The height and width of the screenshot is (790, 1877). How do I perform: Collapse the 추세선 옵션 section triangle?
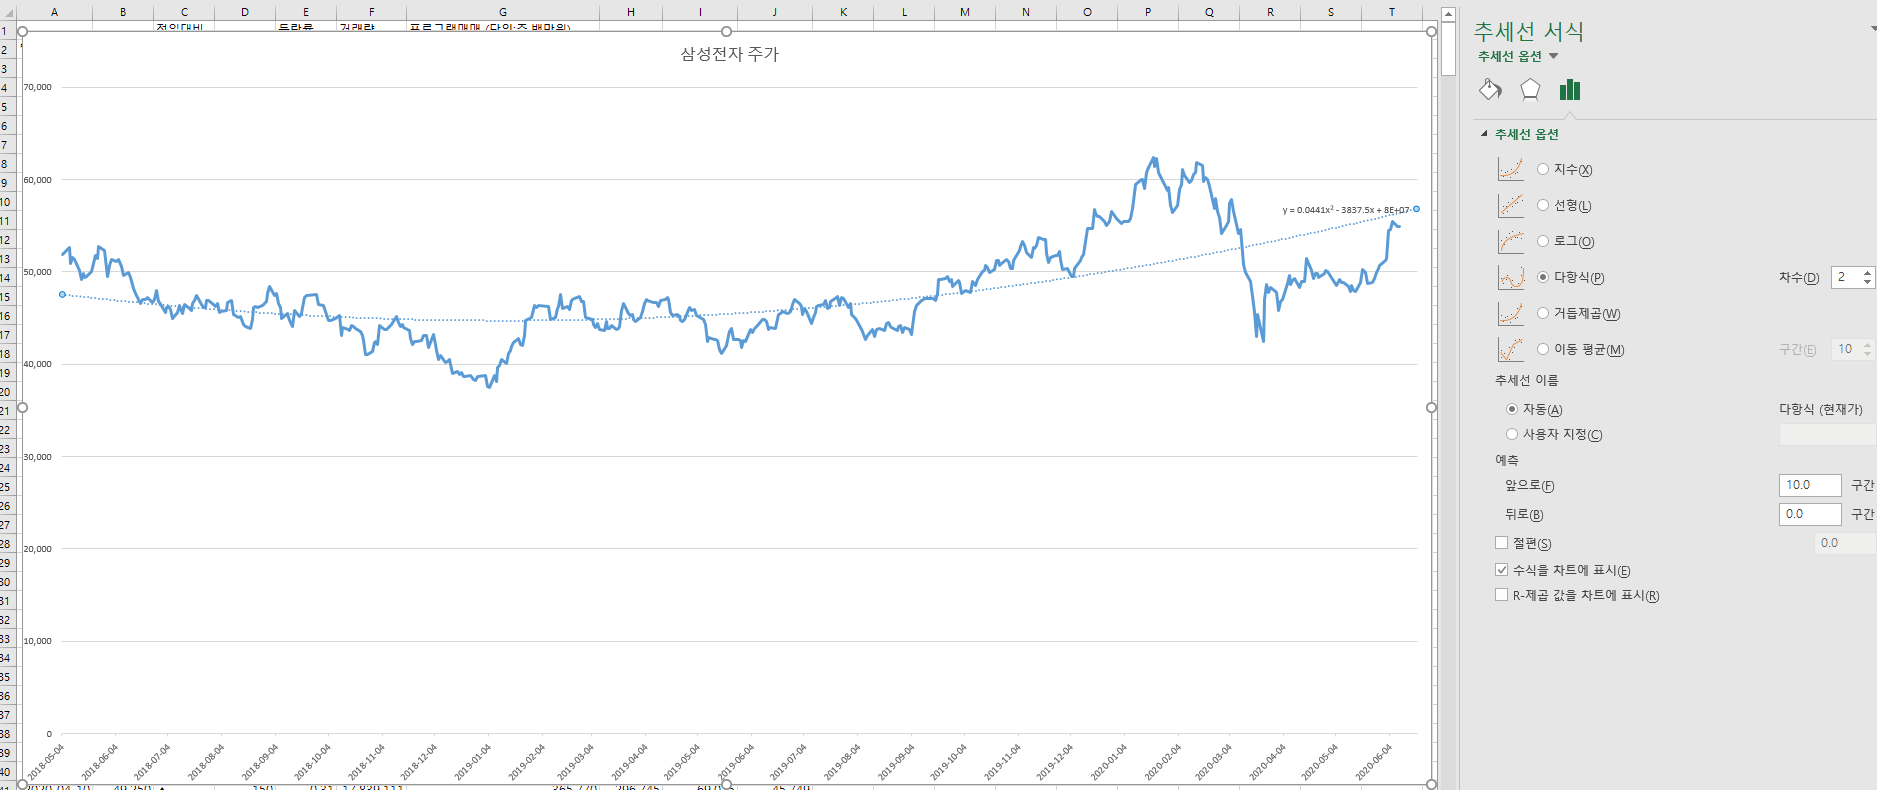pos(1484,134)
